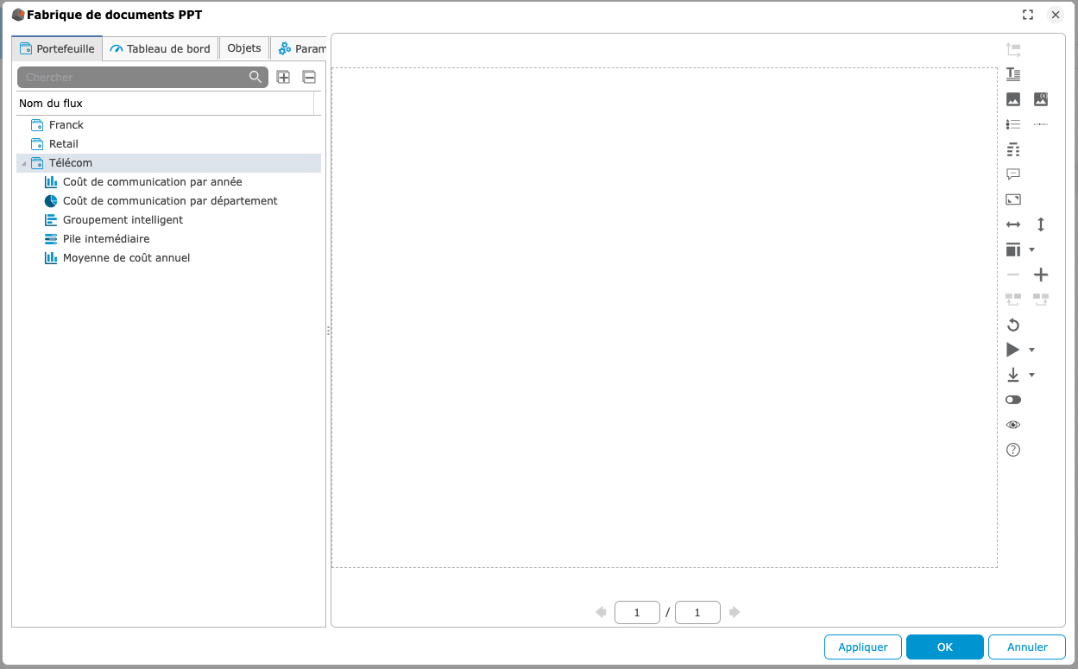Open the dropdown arrow beside download icon
The width and height of the screenshot is (1078, 669).
(x=1032, y=375)
